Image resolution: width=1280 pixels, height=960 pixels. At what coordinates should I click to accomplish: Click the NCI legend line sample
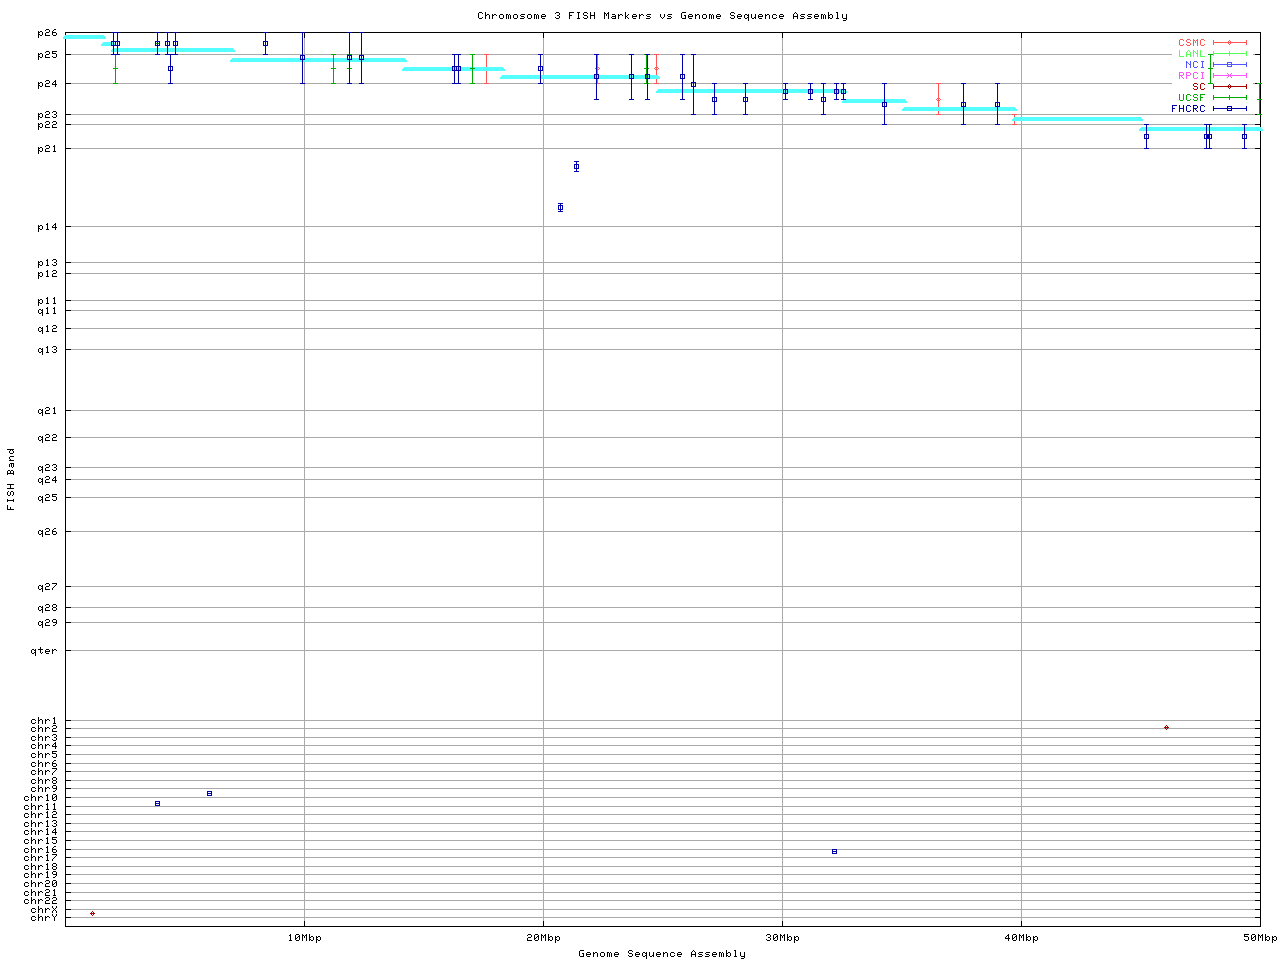point(1229,64)
